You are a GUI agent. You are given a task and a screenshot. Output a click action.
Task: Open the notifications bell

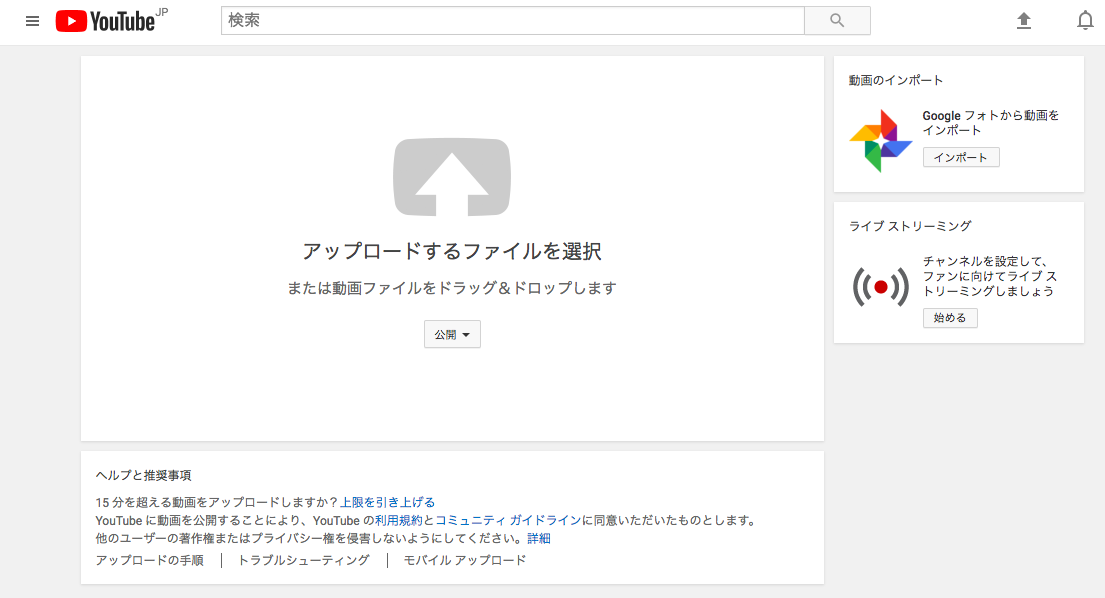pos(1085,21)
